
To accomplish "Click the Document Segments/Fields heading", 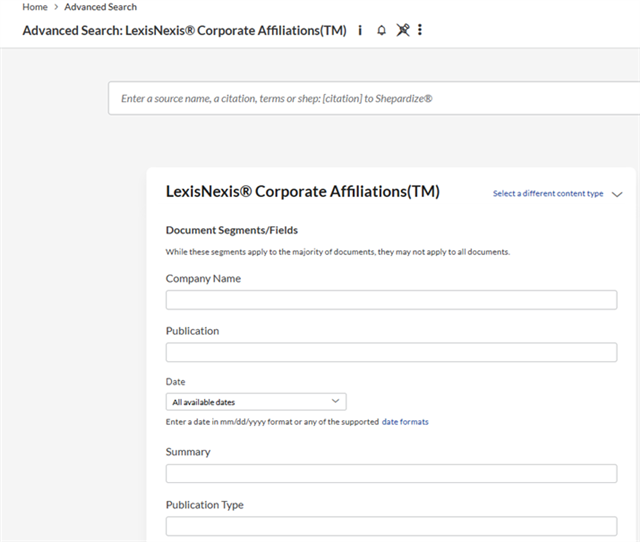I will coord(231,230).
